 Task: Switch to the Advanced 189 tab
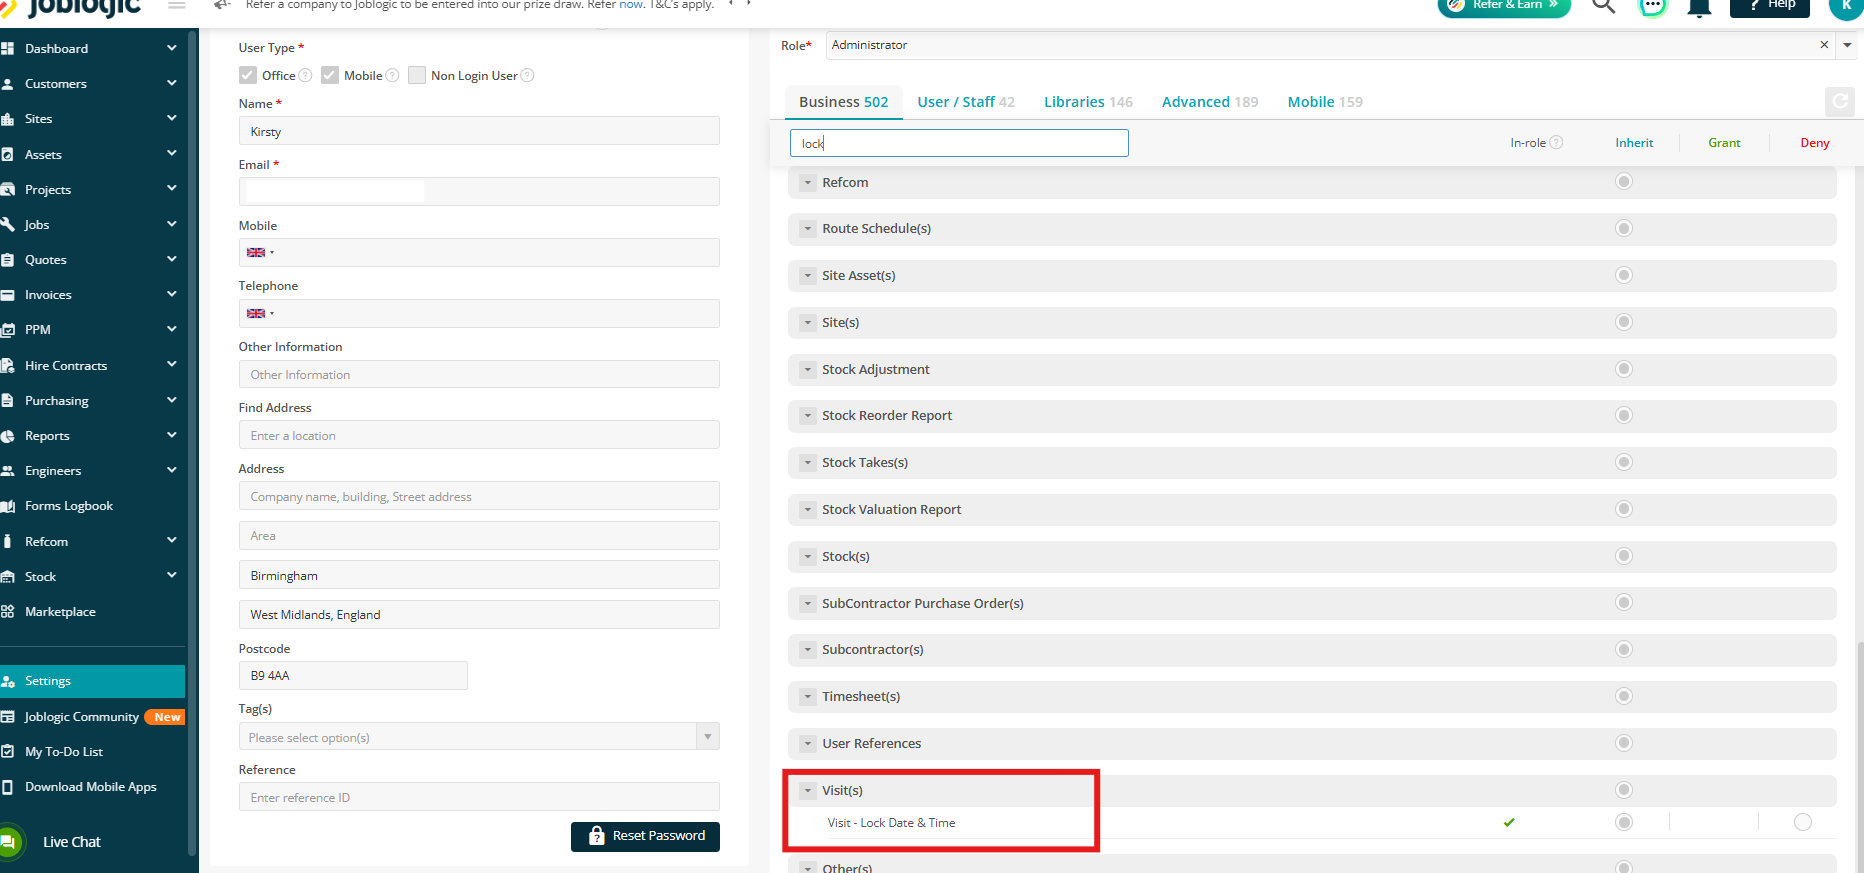click(1210, 102)
